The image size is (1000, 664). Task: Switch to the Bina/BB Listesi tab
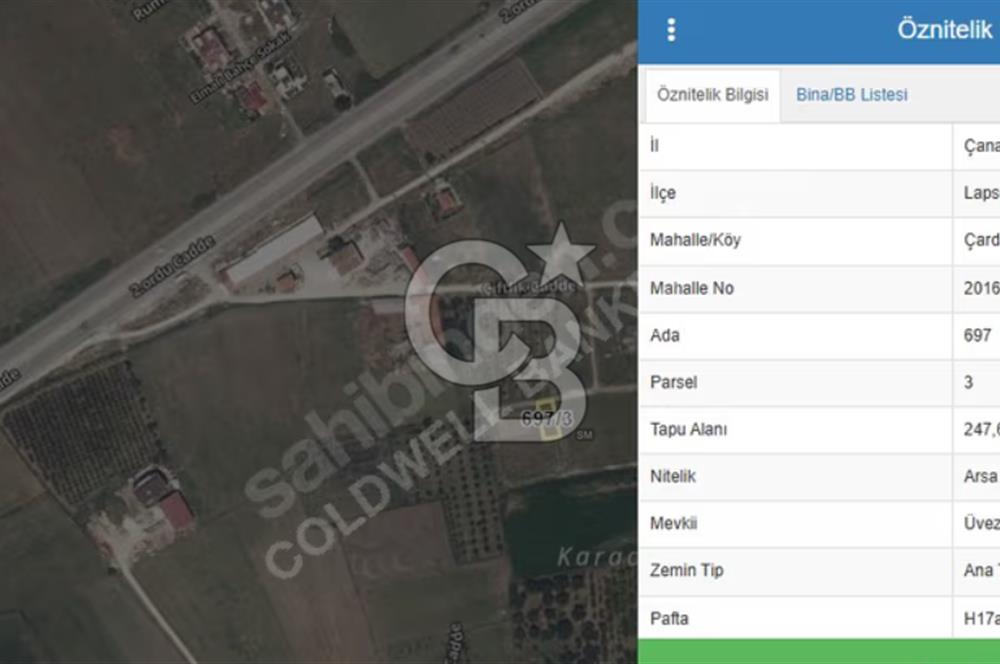click(850, 95)
